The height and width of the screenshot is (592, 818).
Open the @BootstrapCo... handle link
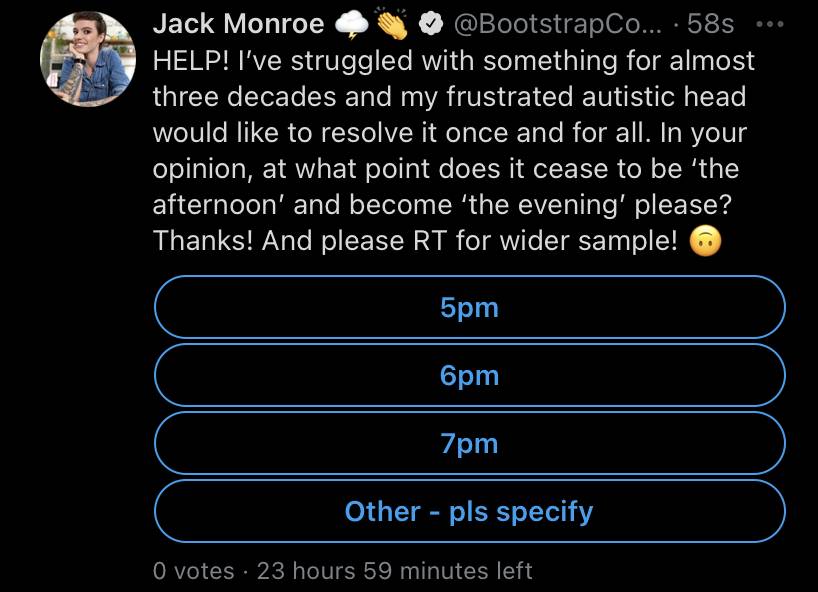tap(558, 25)
